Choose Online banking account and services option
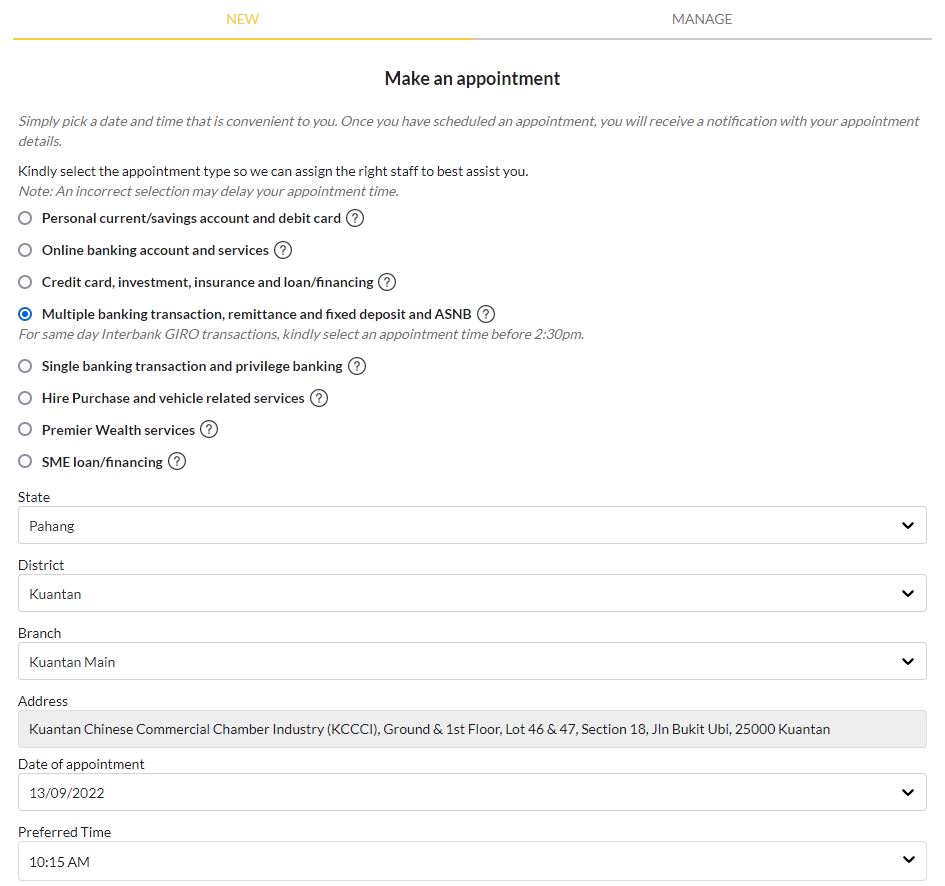The width and height of the screenshot is (945, 886). click(24, 250)
